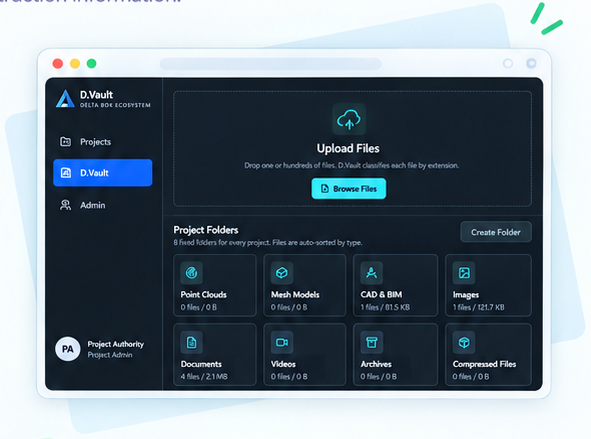This screenshot has width=591, height=439.
Task: Click the Videos camera icon
Action: point(282,342)
